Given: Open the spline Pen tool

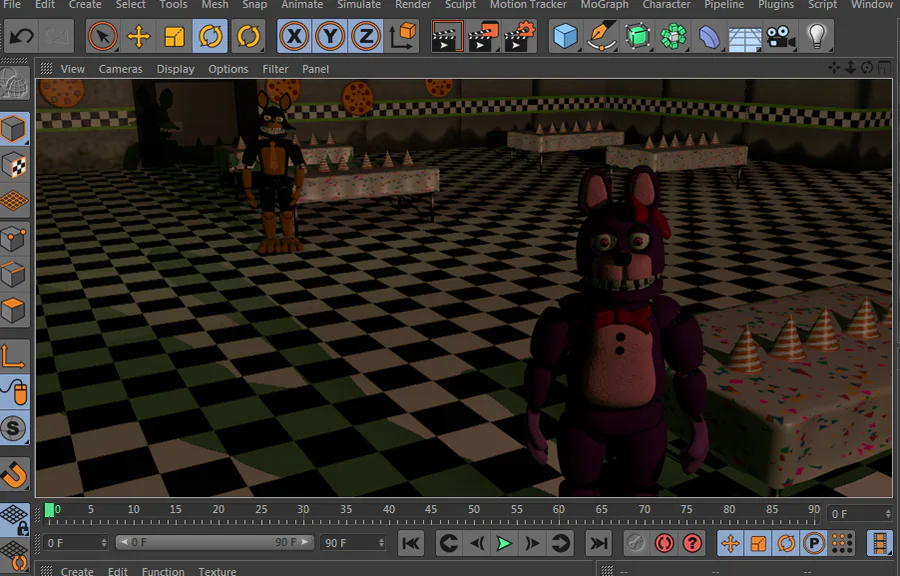Looking at the screenshot, I should (602, 36).
